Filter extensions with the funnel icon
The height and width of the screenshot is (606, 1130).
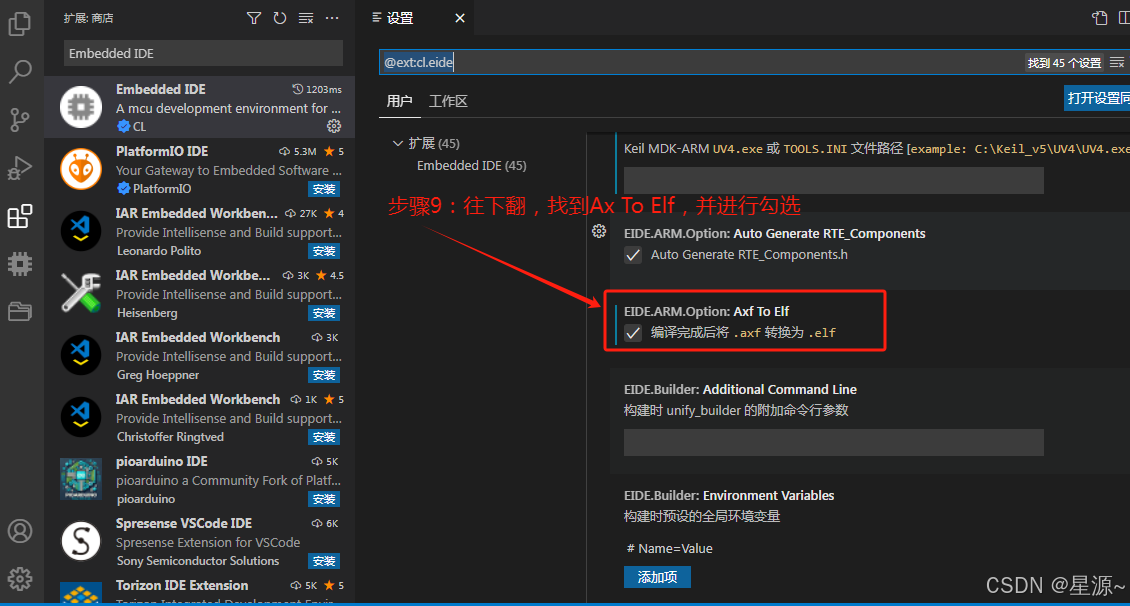(x=254, y=18)
